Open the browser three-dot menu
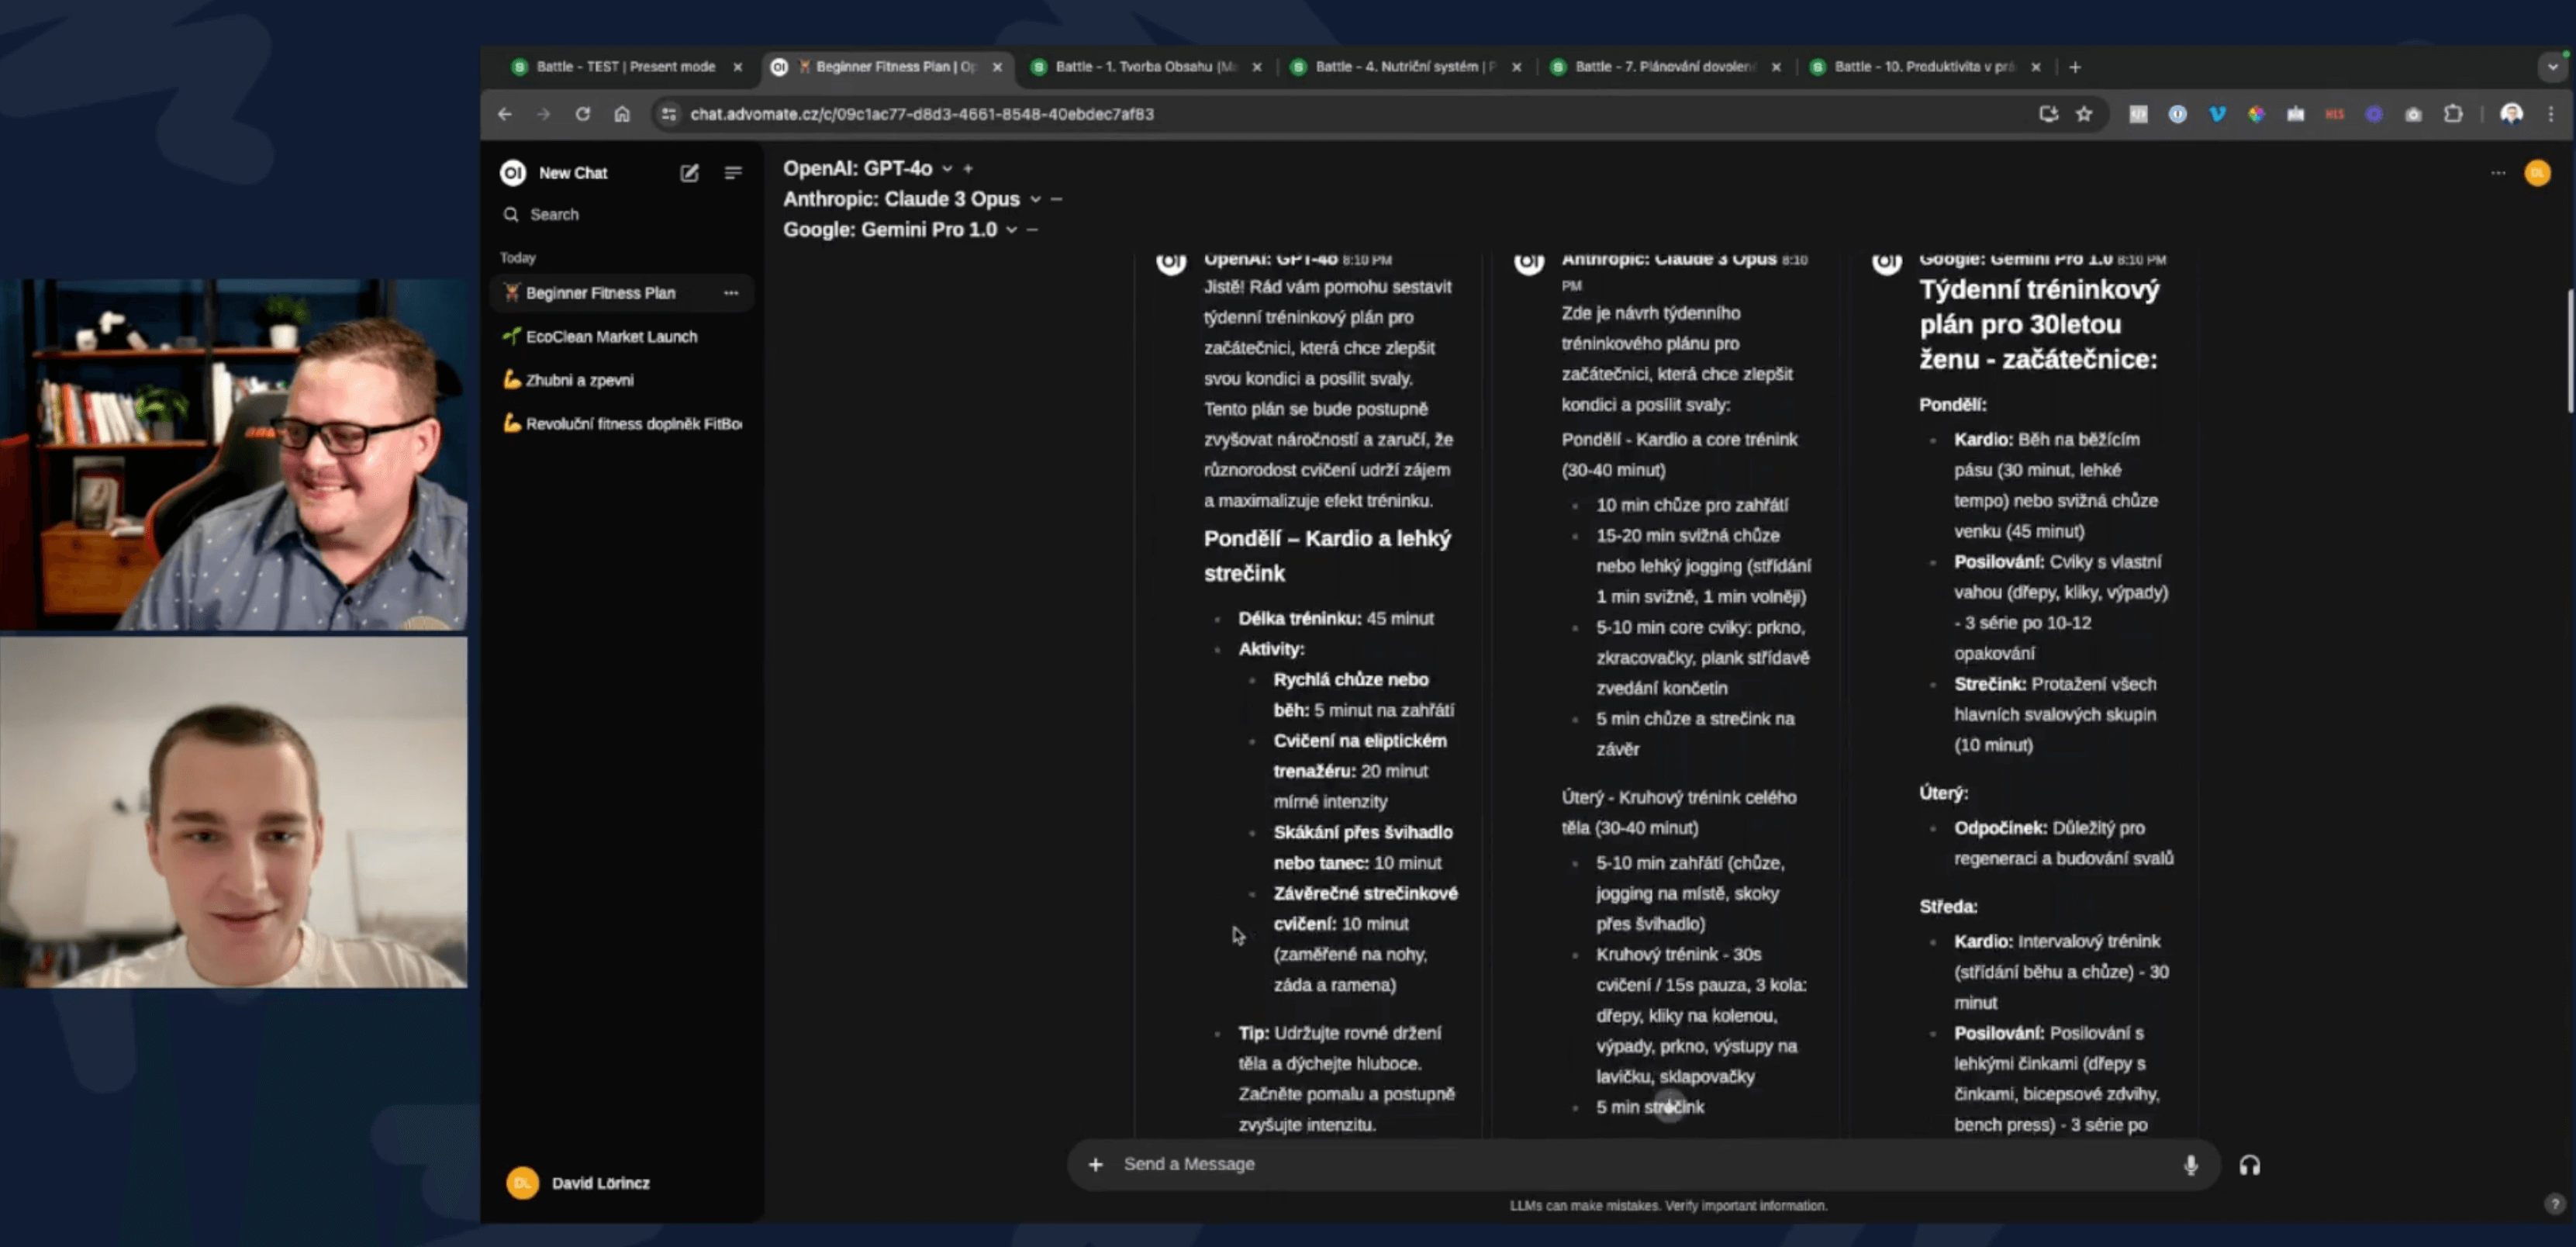Viewport: 2576px width, 1247px height. 2551,114
